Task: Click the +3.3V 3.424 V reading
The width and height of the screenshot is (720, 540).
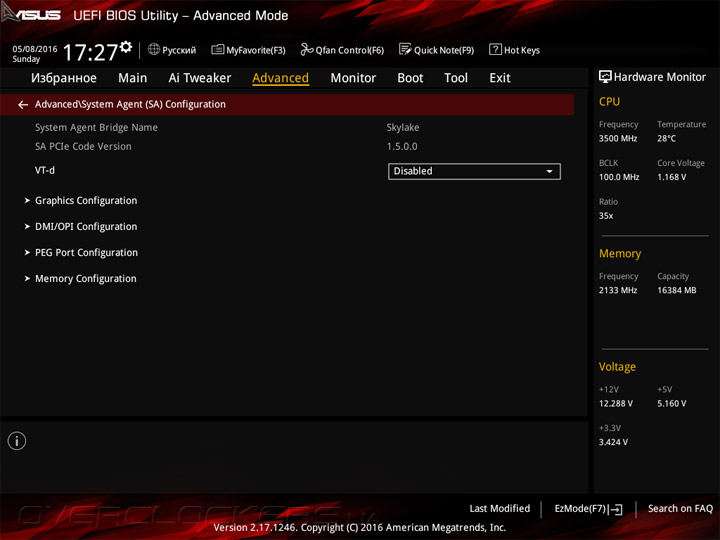Action: (613, 442)
